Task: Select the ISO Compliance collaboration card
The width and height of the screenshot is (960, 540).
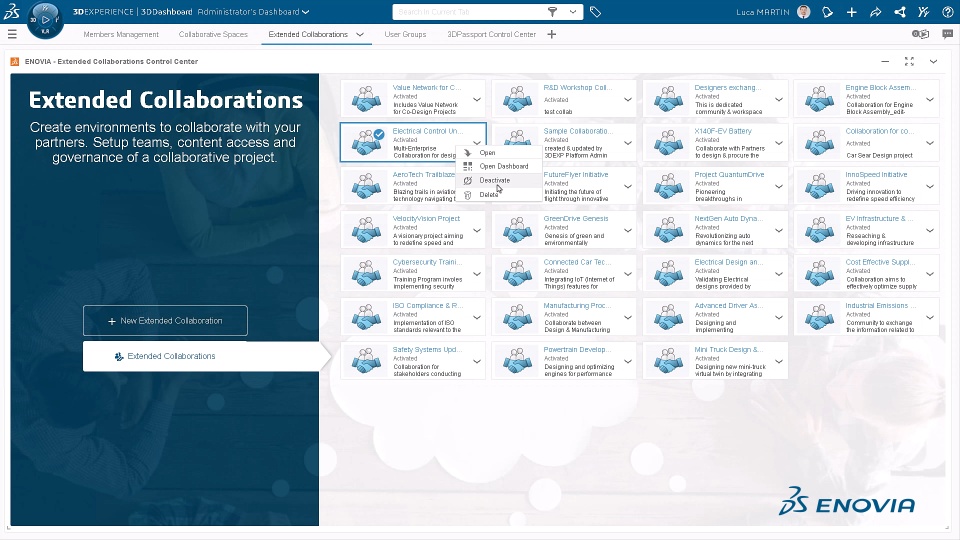Action: click(x=413, y=317)
